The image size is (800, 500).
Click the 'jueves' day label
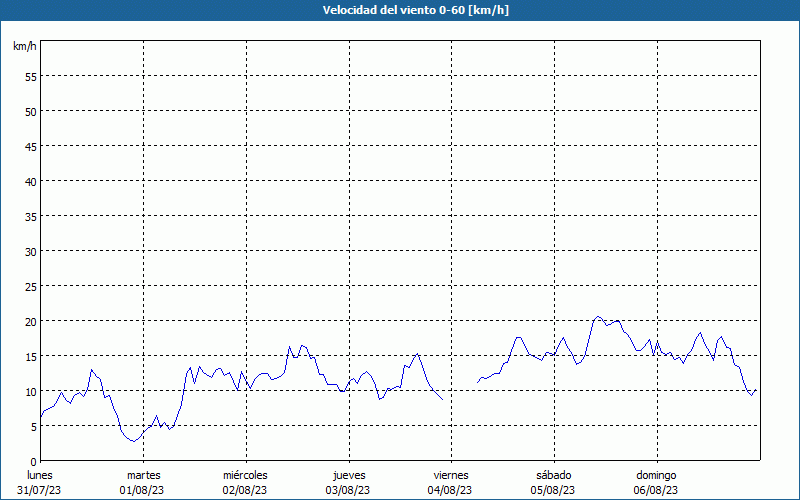tap(349, 476)
